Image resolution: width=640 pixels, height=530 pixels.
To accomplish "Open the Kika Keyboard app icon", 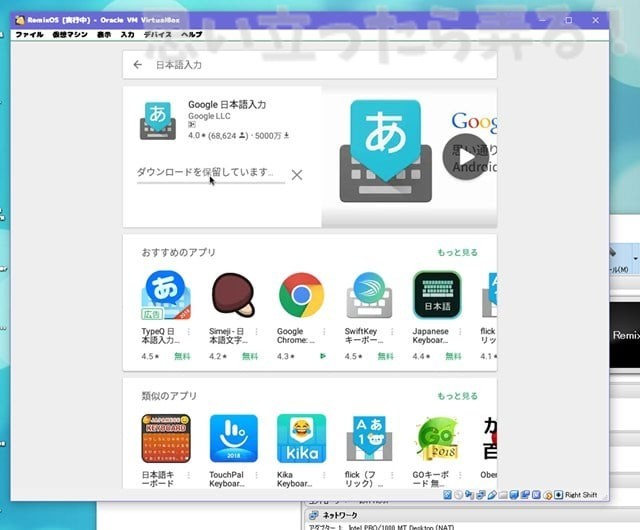I will 301,439.
